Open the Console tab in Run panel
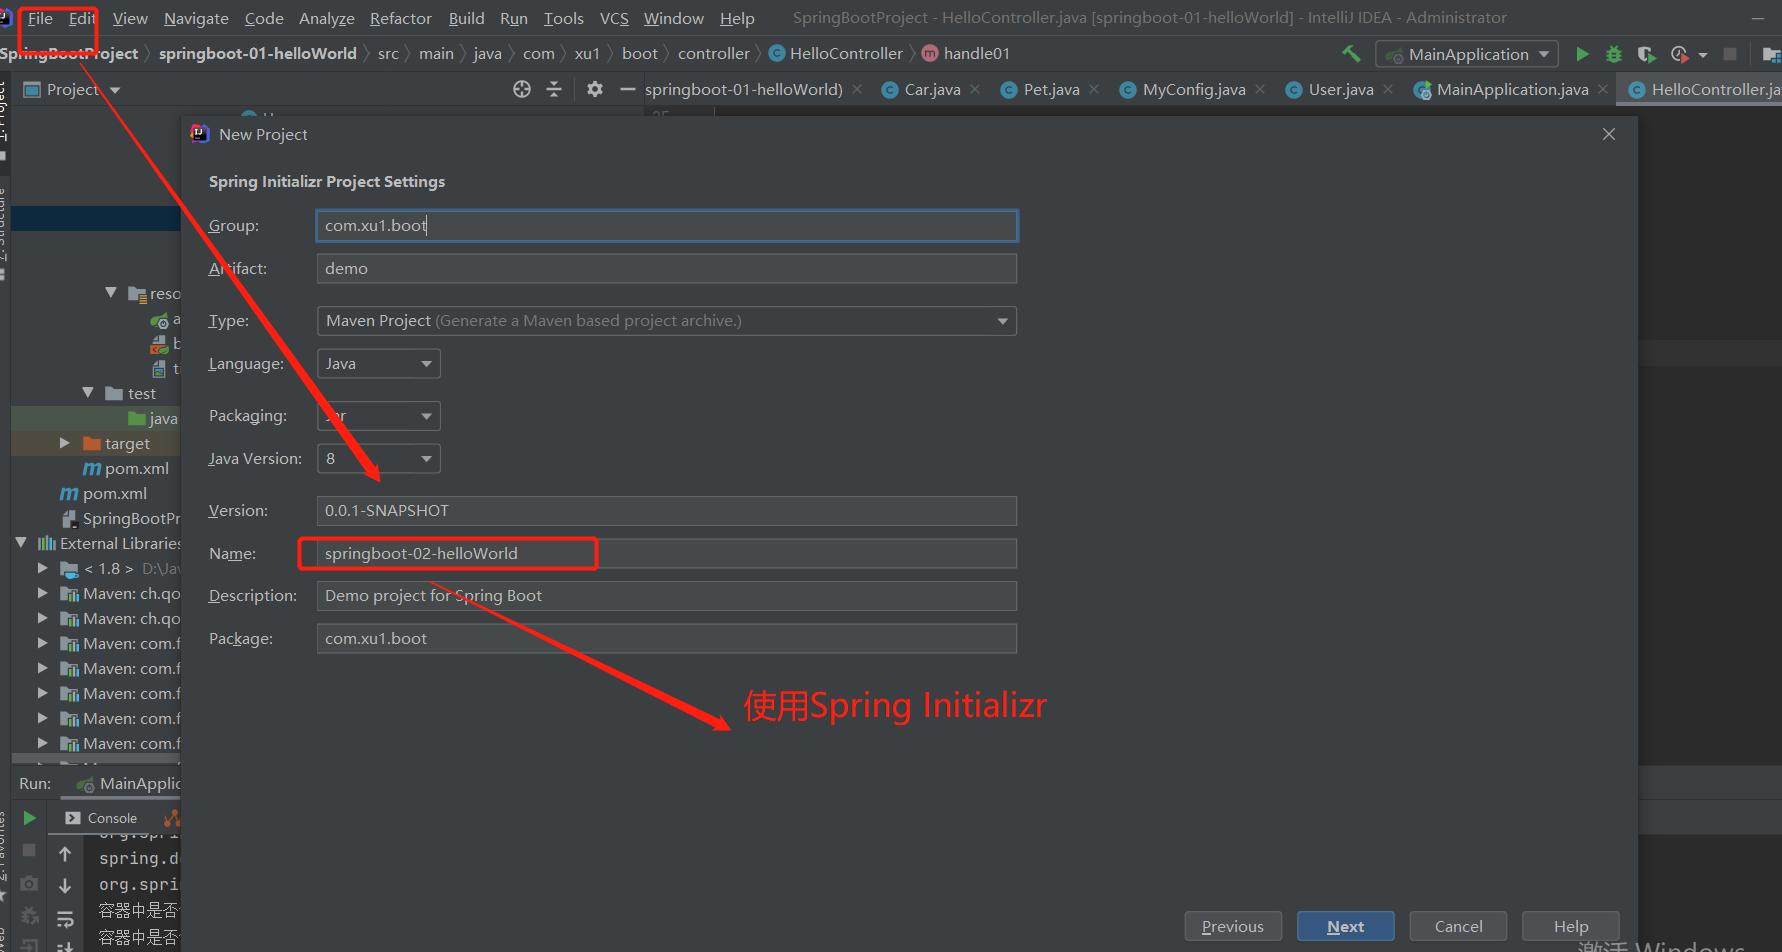The height and width of the screenshot is (952, 1782). 101,818
